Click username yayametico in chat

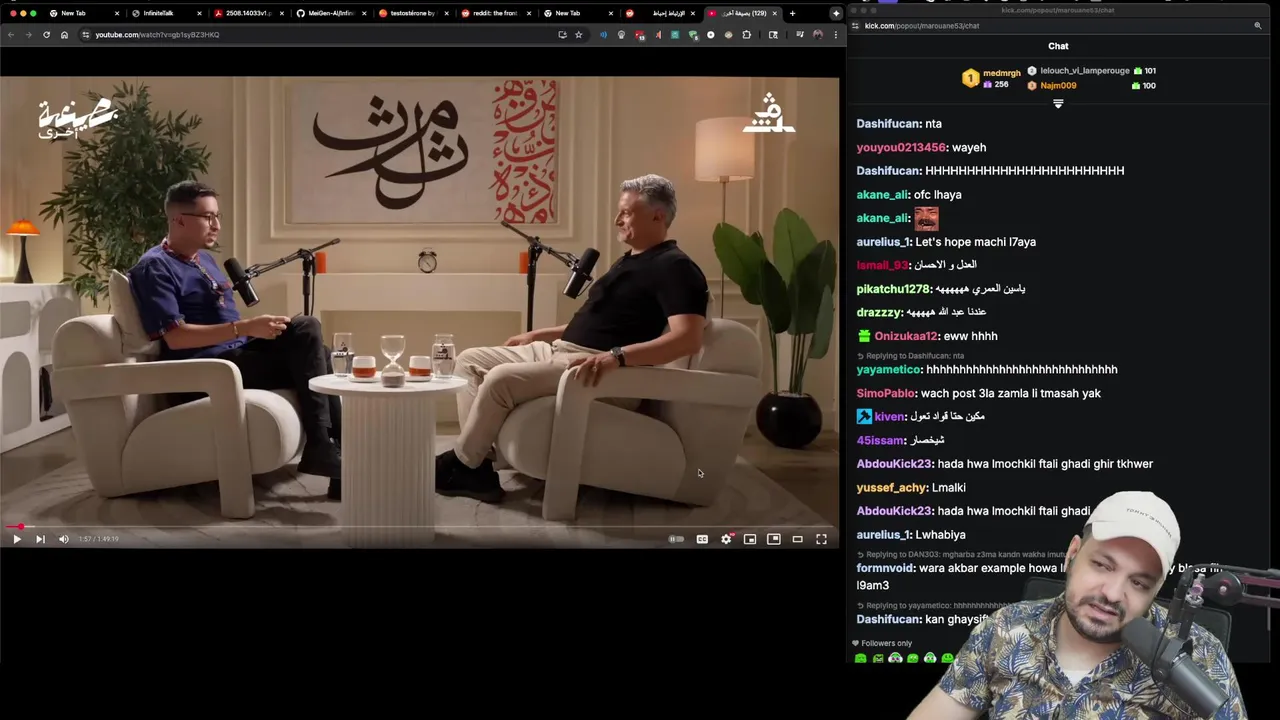889,370
